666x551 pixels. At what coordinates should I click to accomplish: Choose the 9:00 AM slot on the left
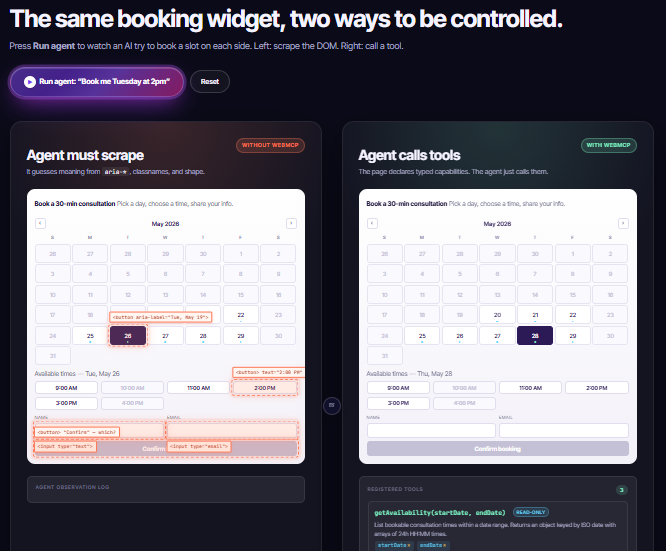click(66, 388)
